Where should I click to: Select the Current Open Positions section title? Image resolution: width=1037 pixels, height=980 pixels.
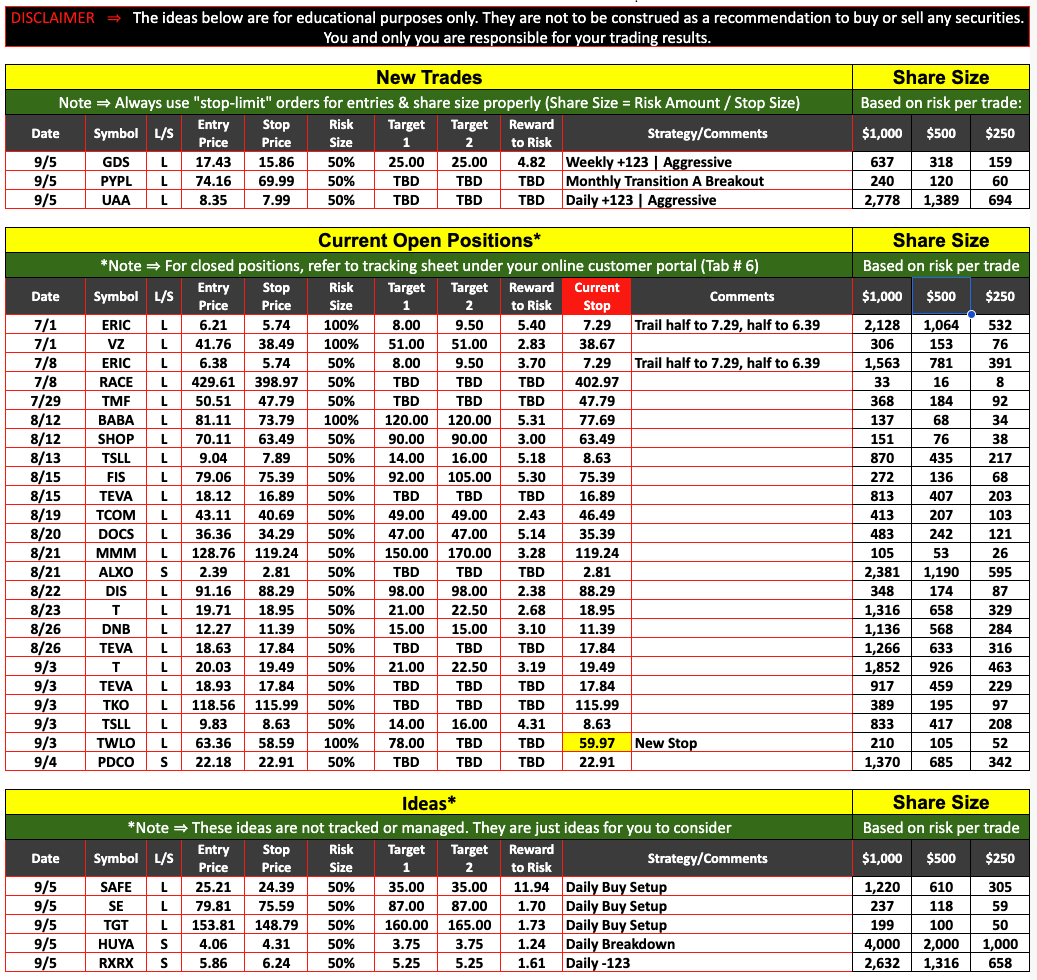pos(428,240)
